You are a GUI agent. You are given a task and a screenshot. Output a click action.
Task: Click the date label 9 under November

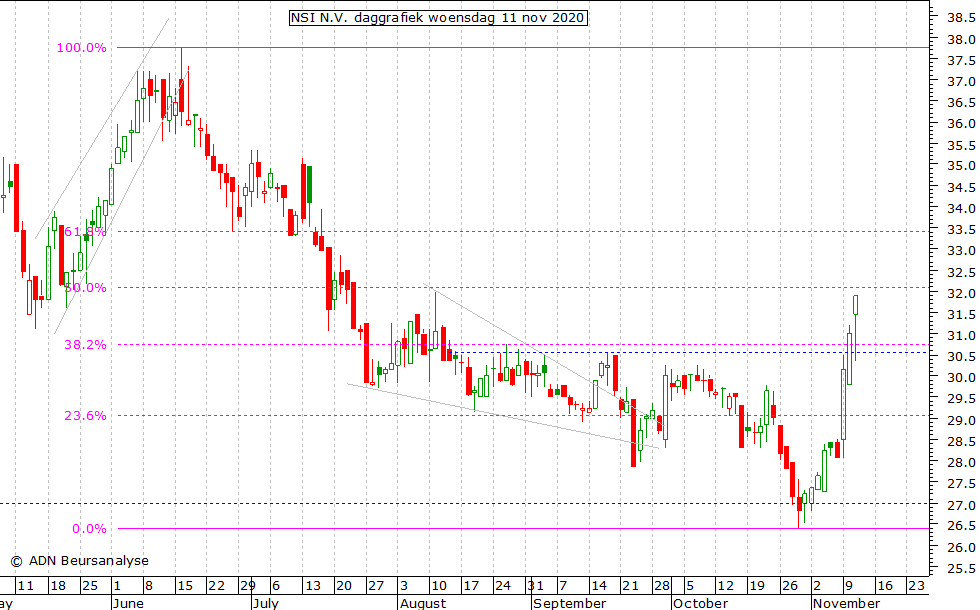849,586
